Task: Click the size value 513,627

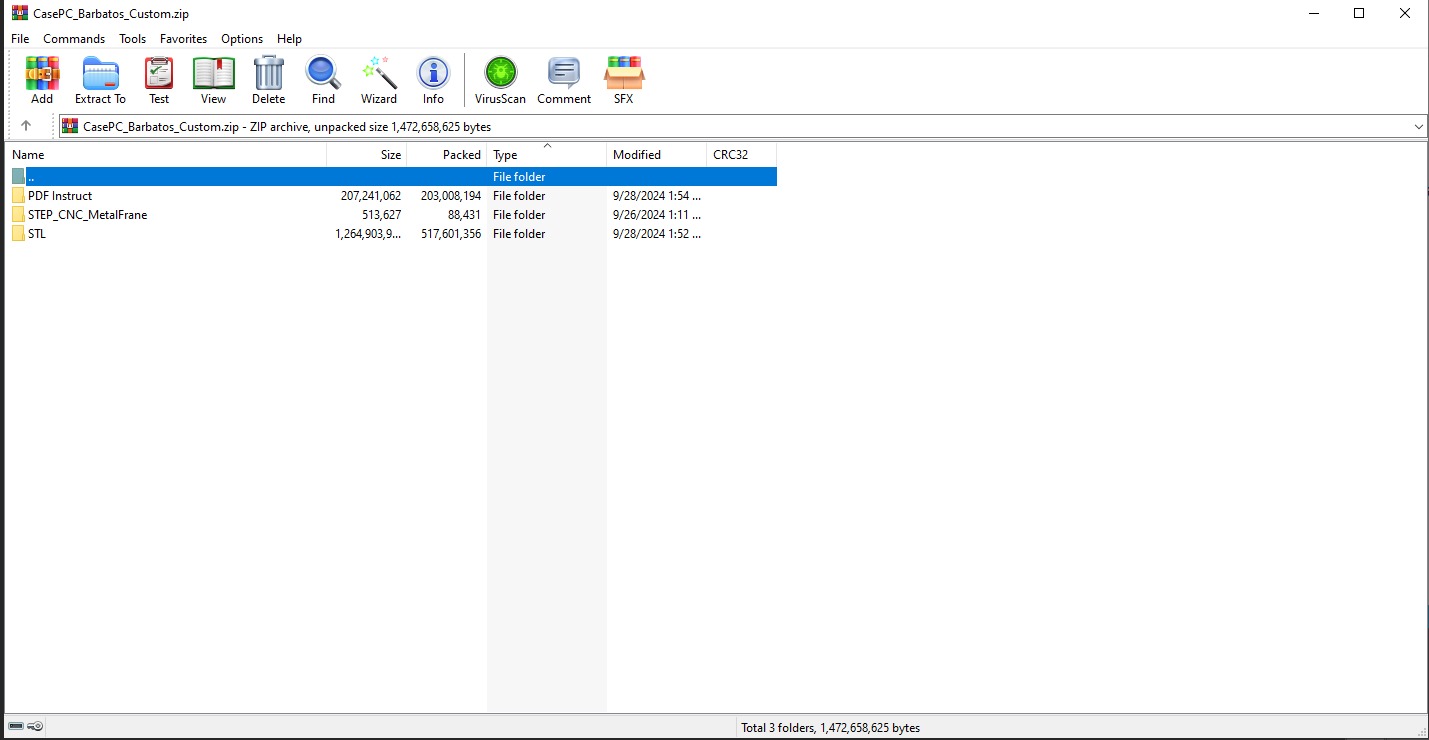Action: (382, 215)
